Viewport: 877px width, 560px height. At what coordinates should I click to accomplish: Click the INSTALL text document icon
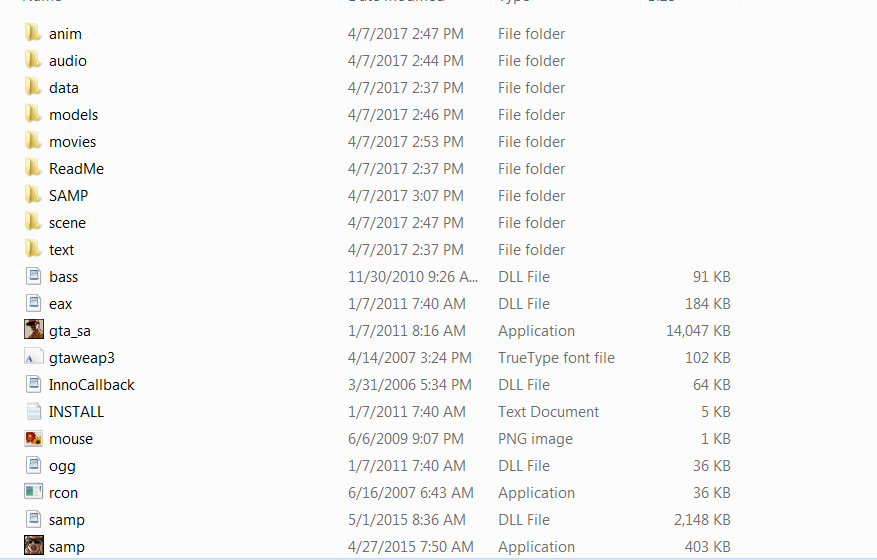34,411
